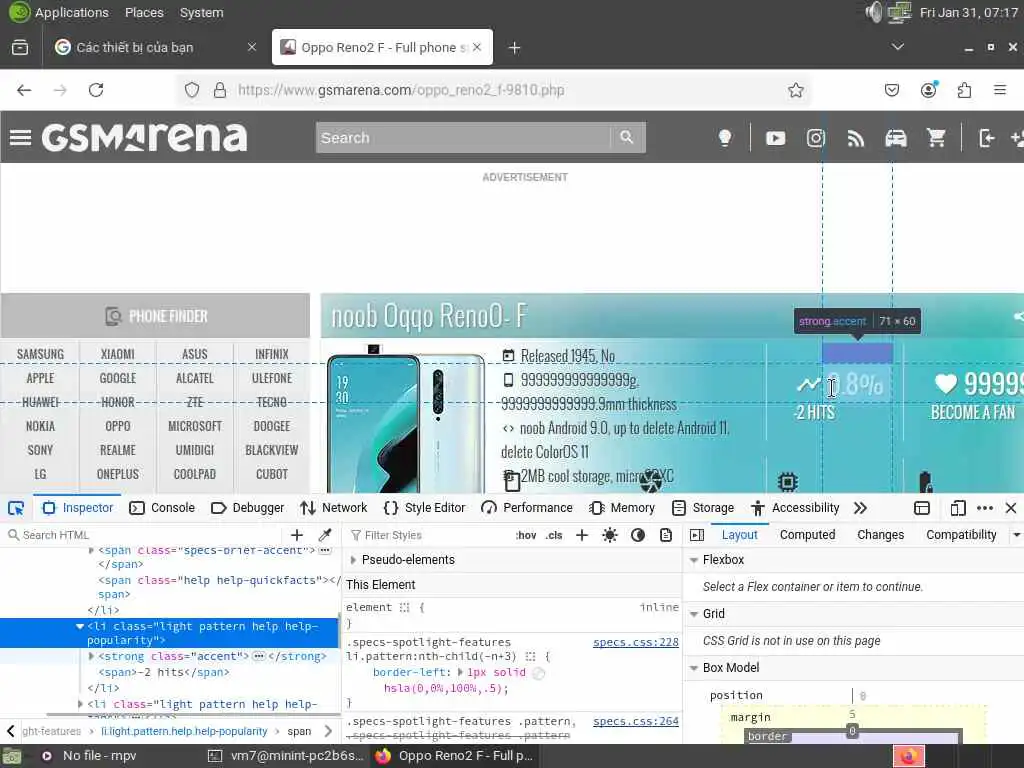Open GSMArena YouTube icon
The width and height of the screenshot is (1024, 768).
(775, 138)
